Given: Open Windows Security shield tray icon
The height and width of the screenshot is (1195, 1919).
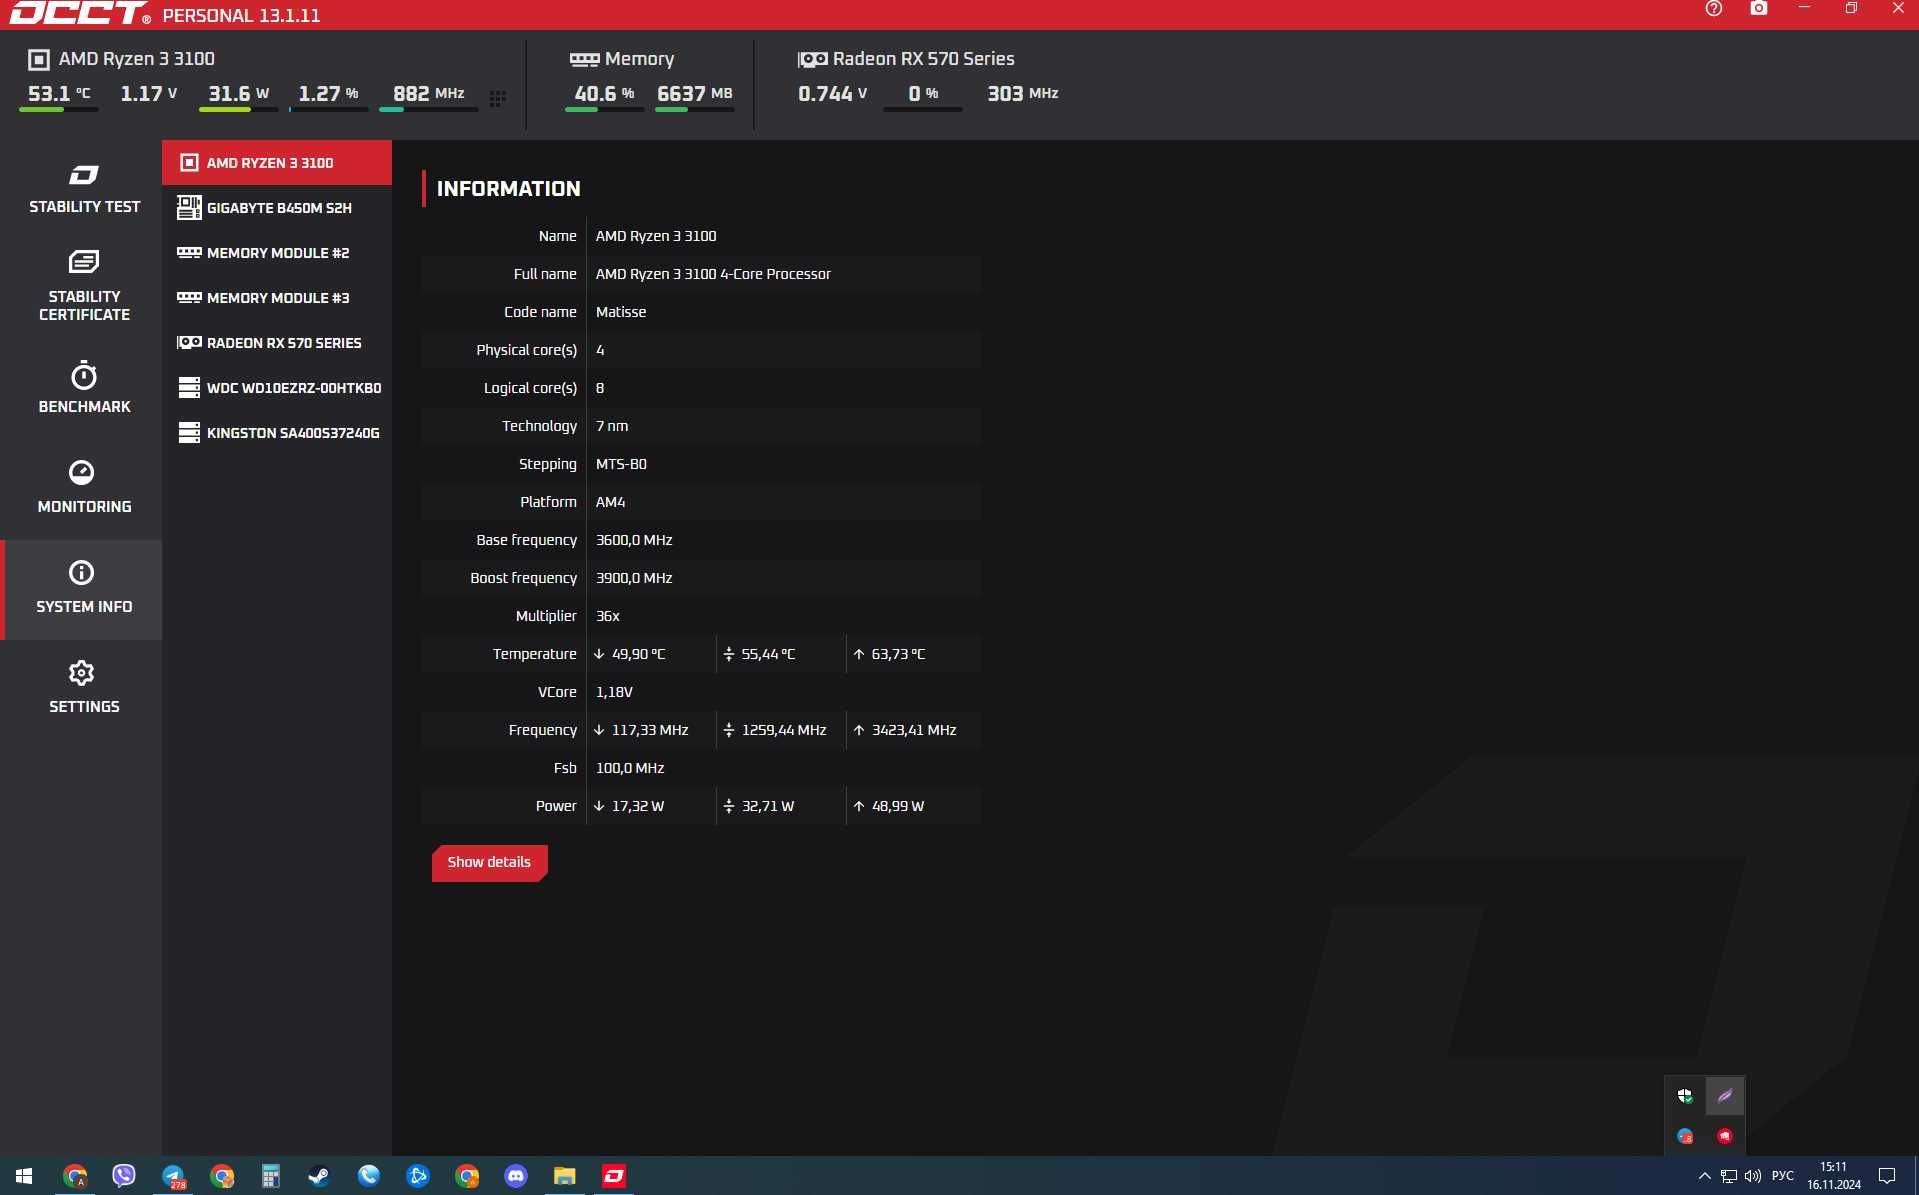Looking at the screenshot, I should pos(1685,1096).
